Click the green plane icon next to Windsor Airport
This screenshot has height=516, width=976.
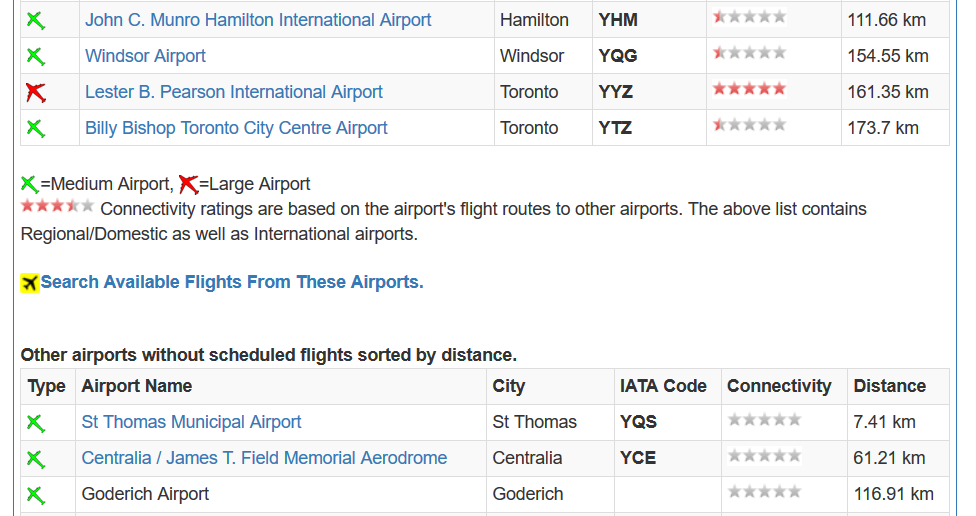(35, 57)
